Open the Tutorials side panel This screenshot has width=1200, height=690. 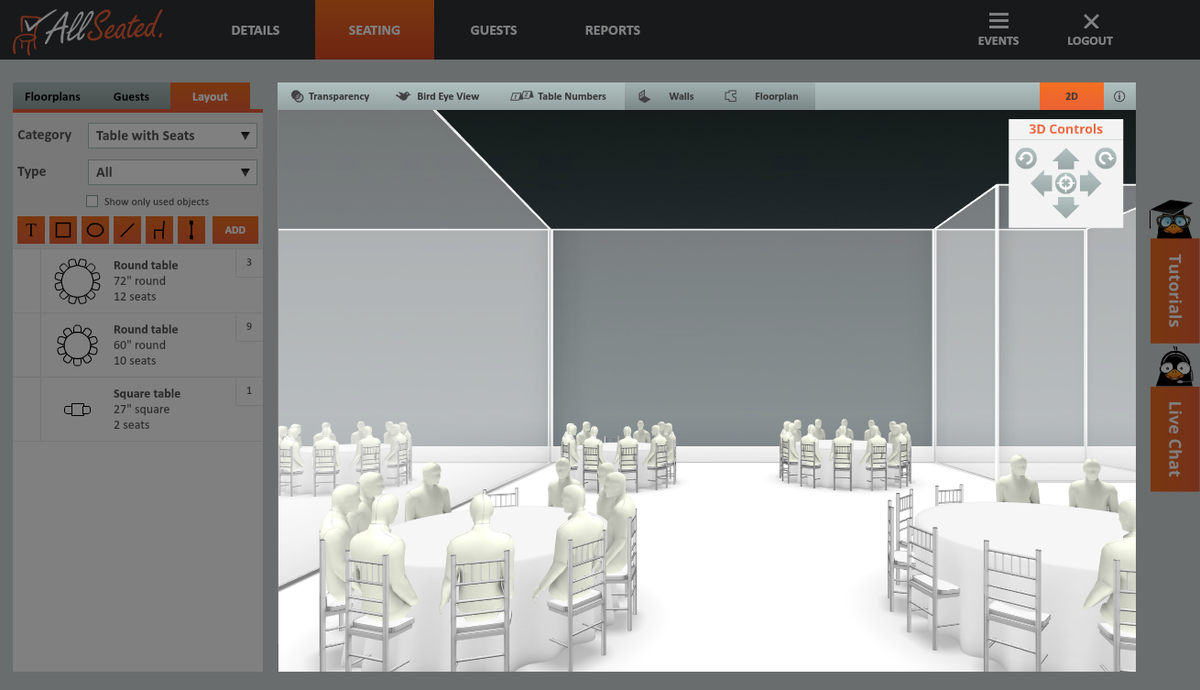click(1174, 291)
